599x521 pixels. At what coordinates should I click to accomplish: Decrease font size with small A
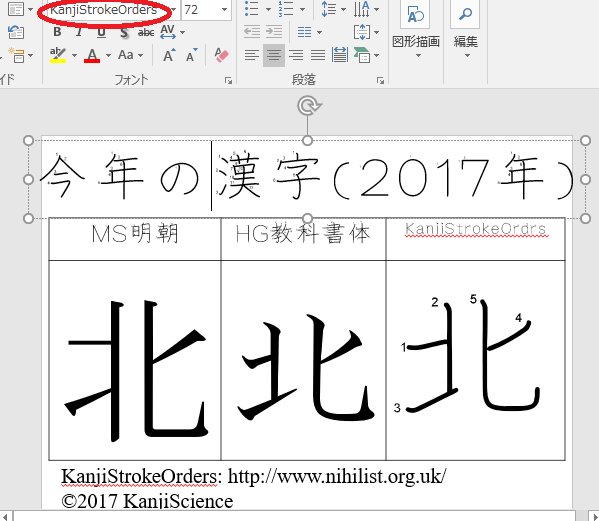click(192, 55)
